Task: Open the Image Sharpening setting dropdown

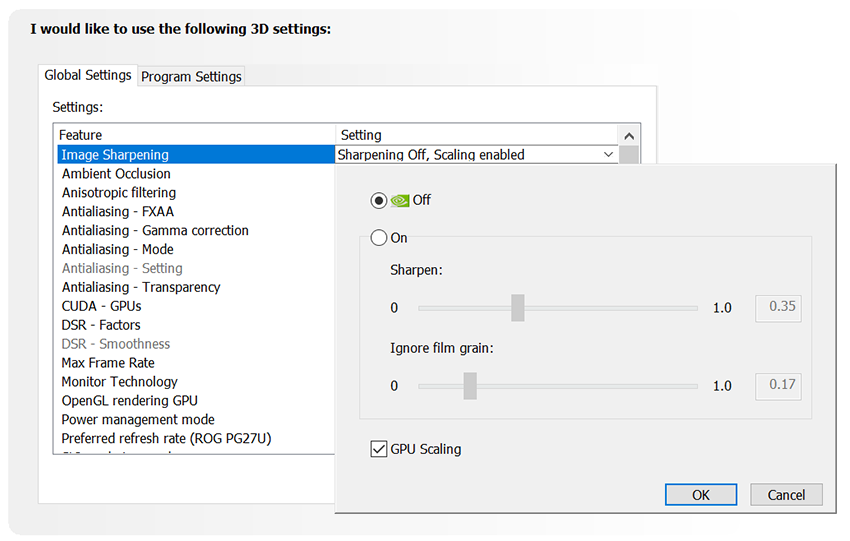Action: (x=608, y=155)
